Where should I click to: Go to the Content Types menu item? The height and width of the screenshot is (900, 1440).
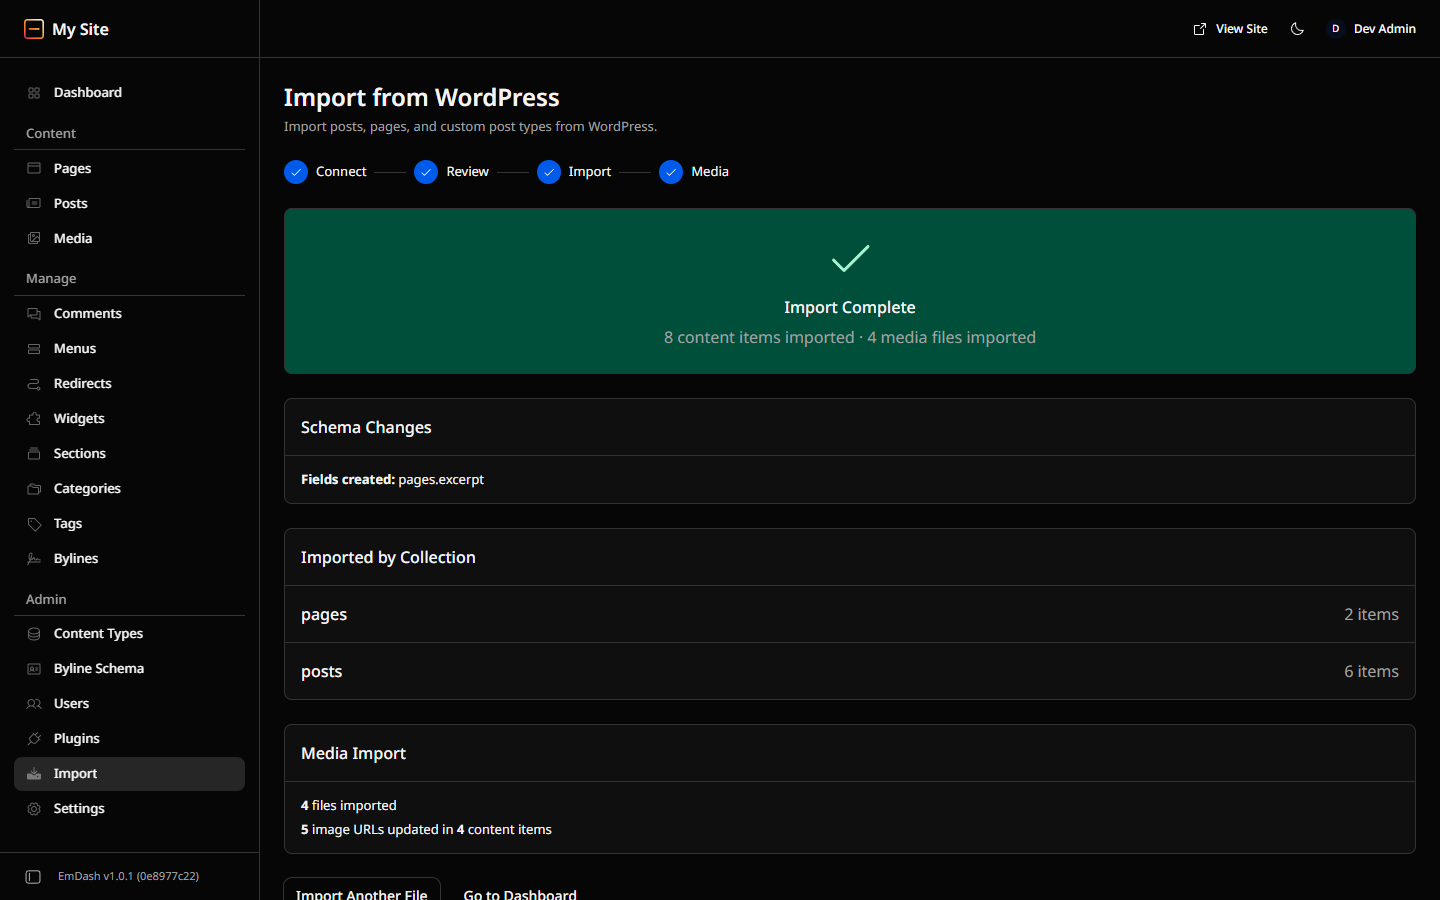click(129, 634)
